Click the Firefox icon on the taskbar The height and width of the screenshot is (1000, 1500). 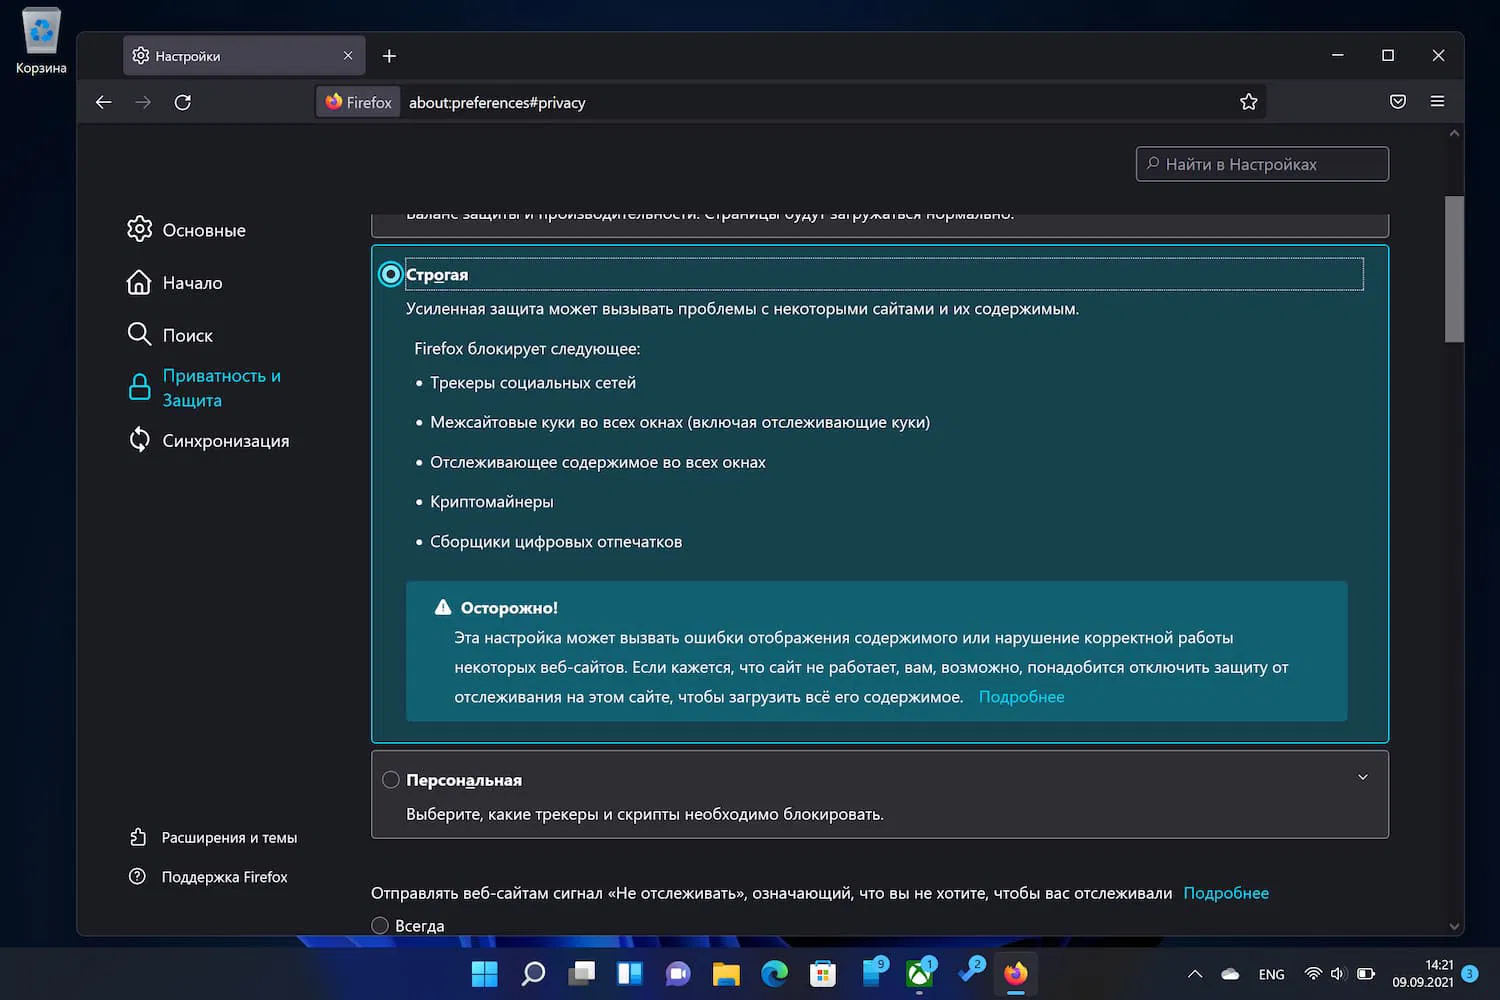[x=1016, y=974]
